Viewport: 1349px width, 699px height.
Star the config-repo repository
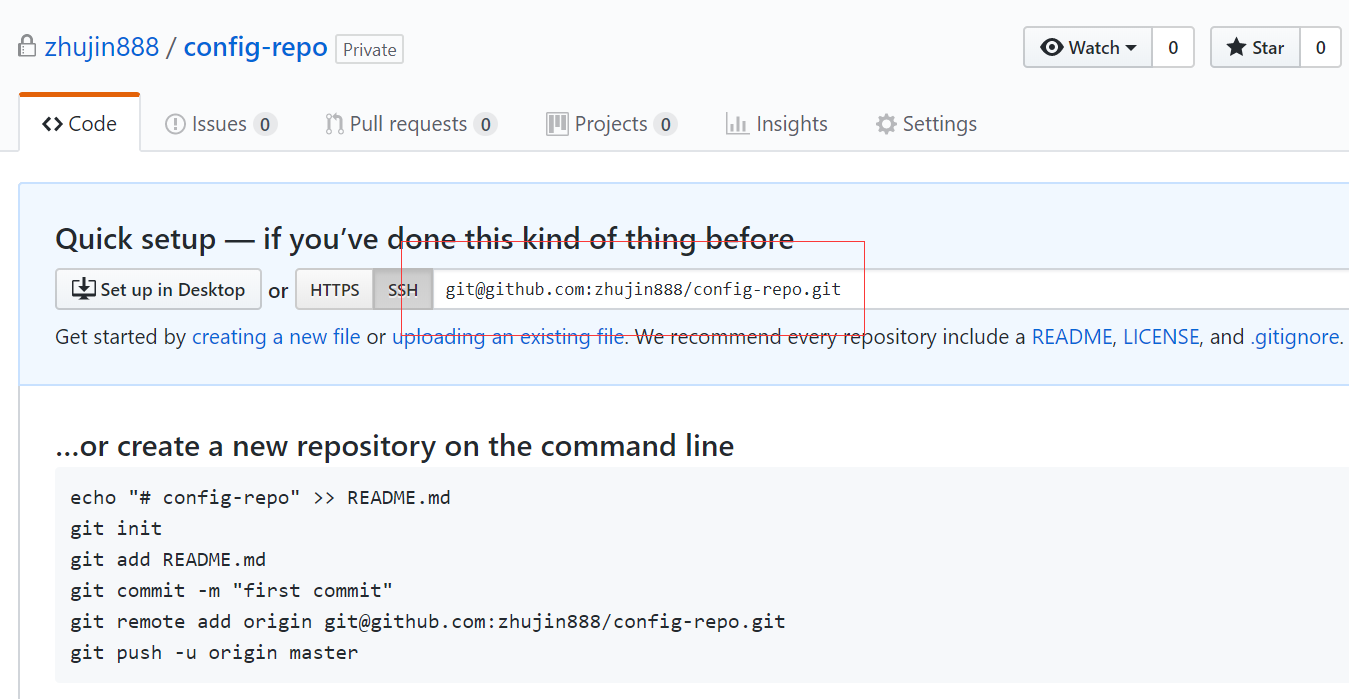1255,48
